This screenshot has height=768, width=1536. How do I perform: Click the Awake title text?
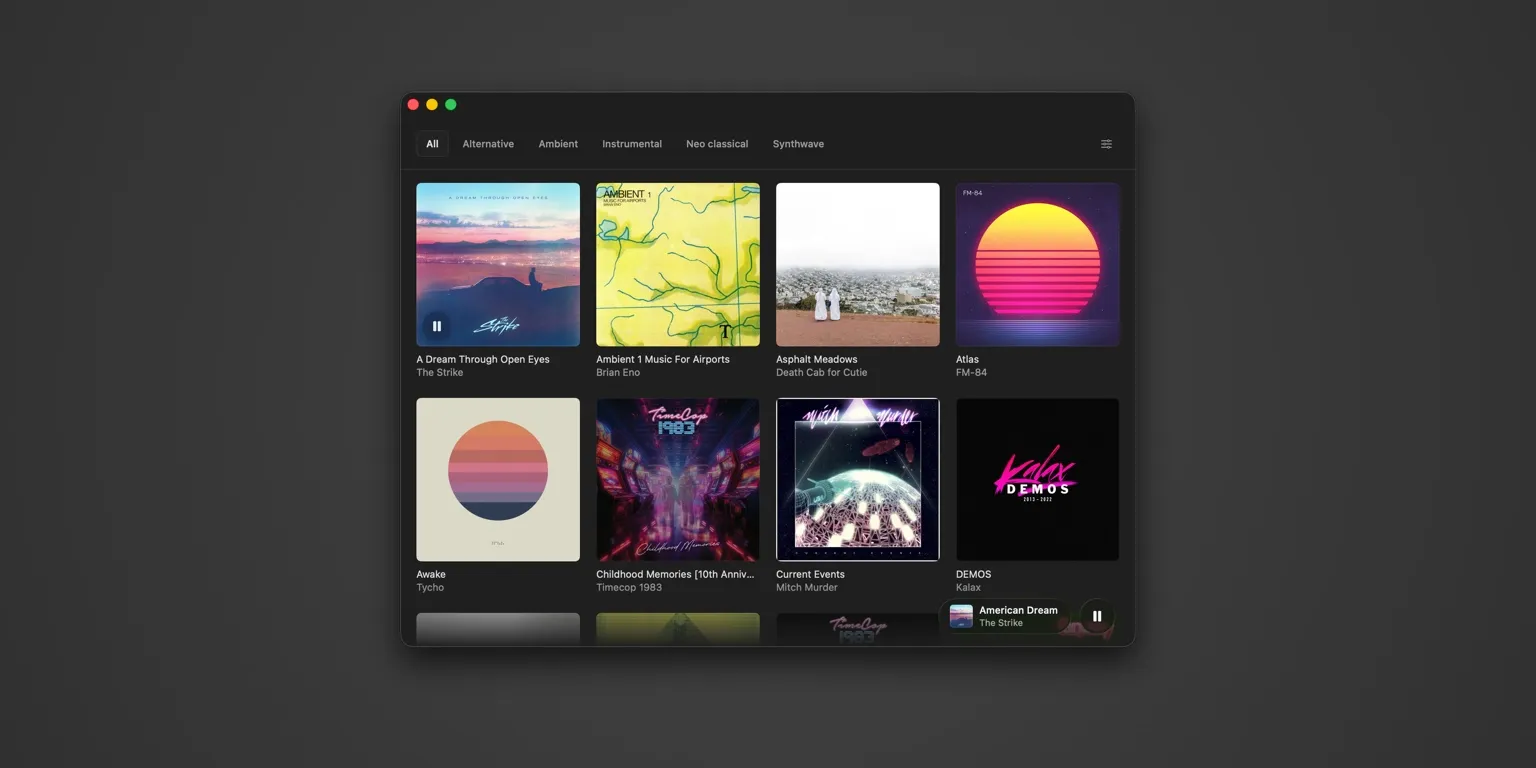coord(431,574)
